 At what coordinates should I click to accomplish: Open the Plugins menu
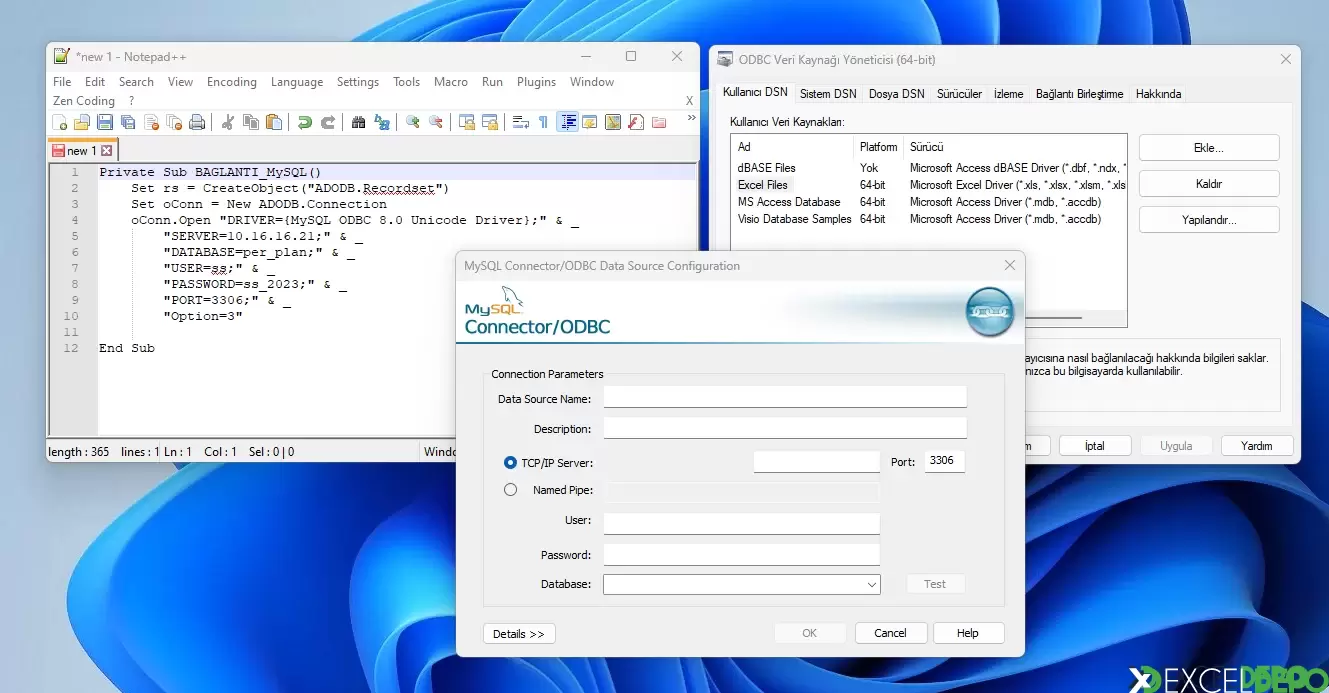point(537,82)
